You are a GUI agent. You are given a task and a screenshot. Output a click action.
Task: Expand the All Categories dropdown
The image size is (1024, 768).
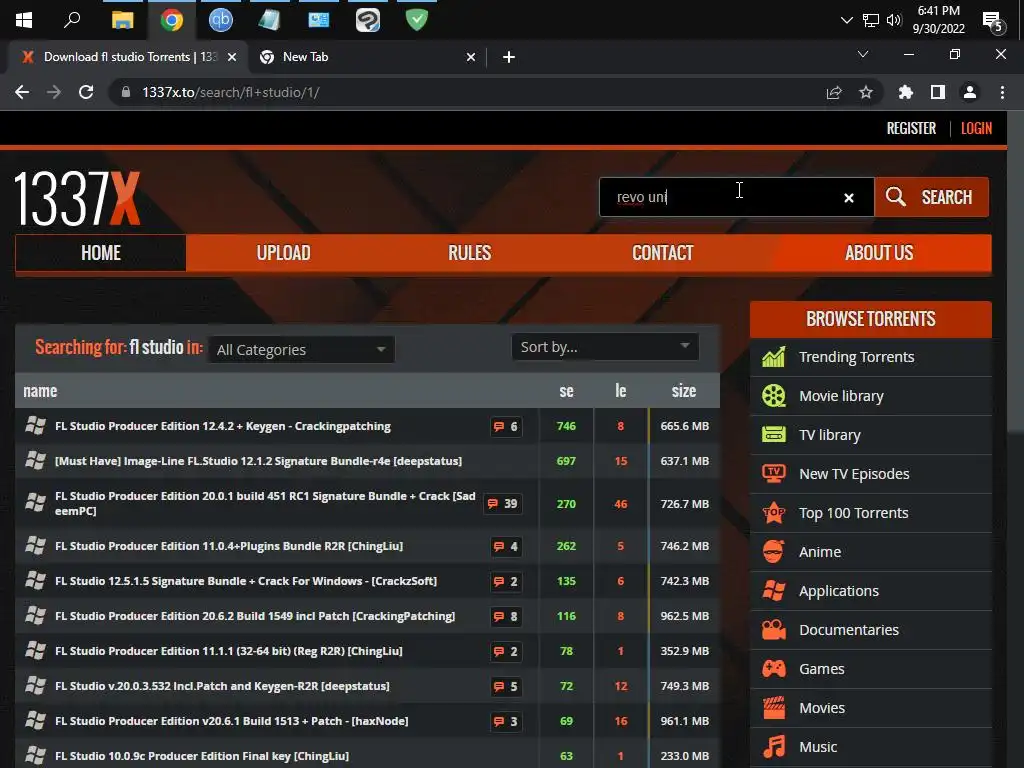[301, 349]
